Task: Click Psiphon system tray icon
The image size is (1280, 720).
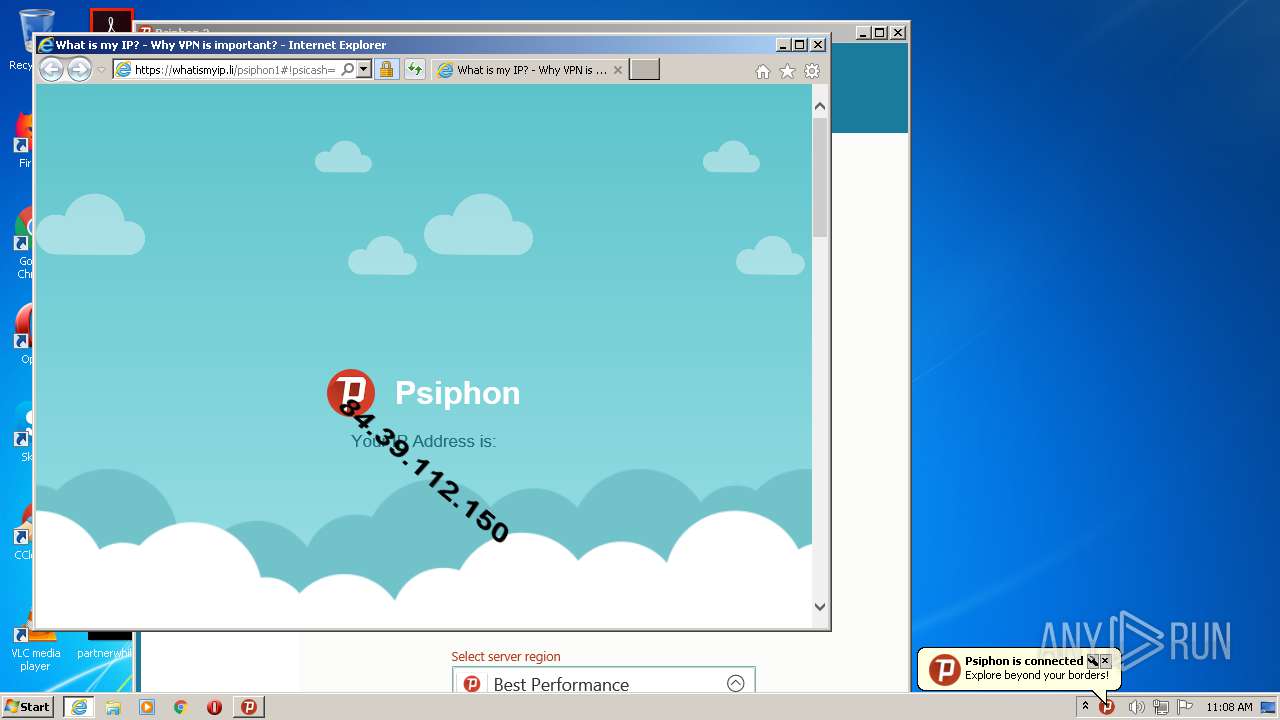Action: click(1107, 707)
